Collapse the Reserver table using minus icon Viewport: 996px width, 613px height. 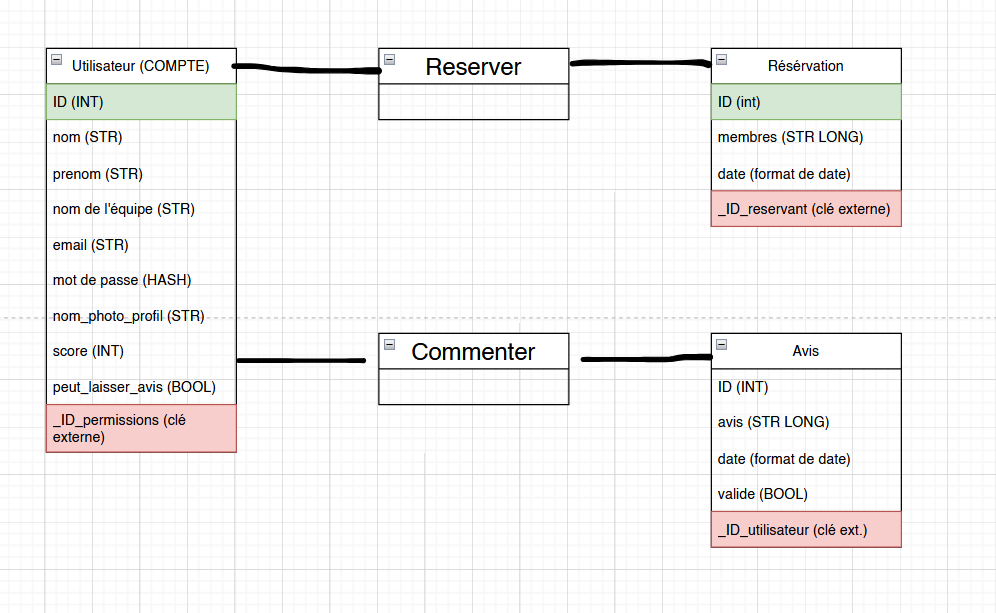[x=389, y=60]
